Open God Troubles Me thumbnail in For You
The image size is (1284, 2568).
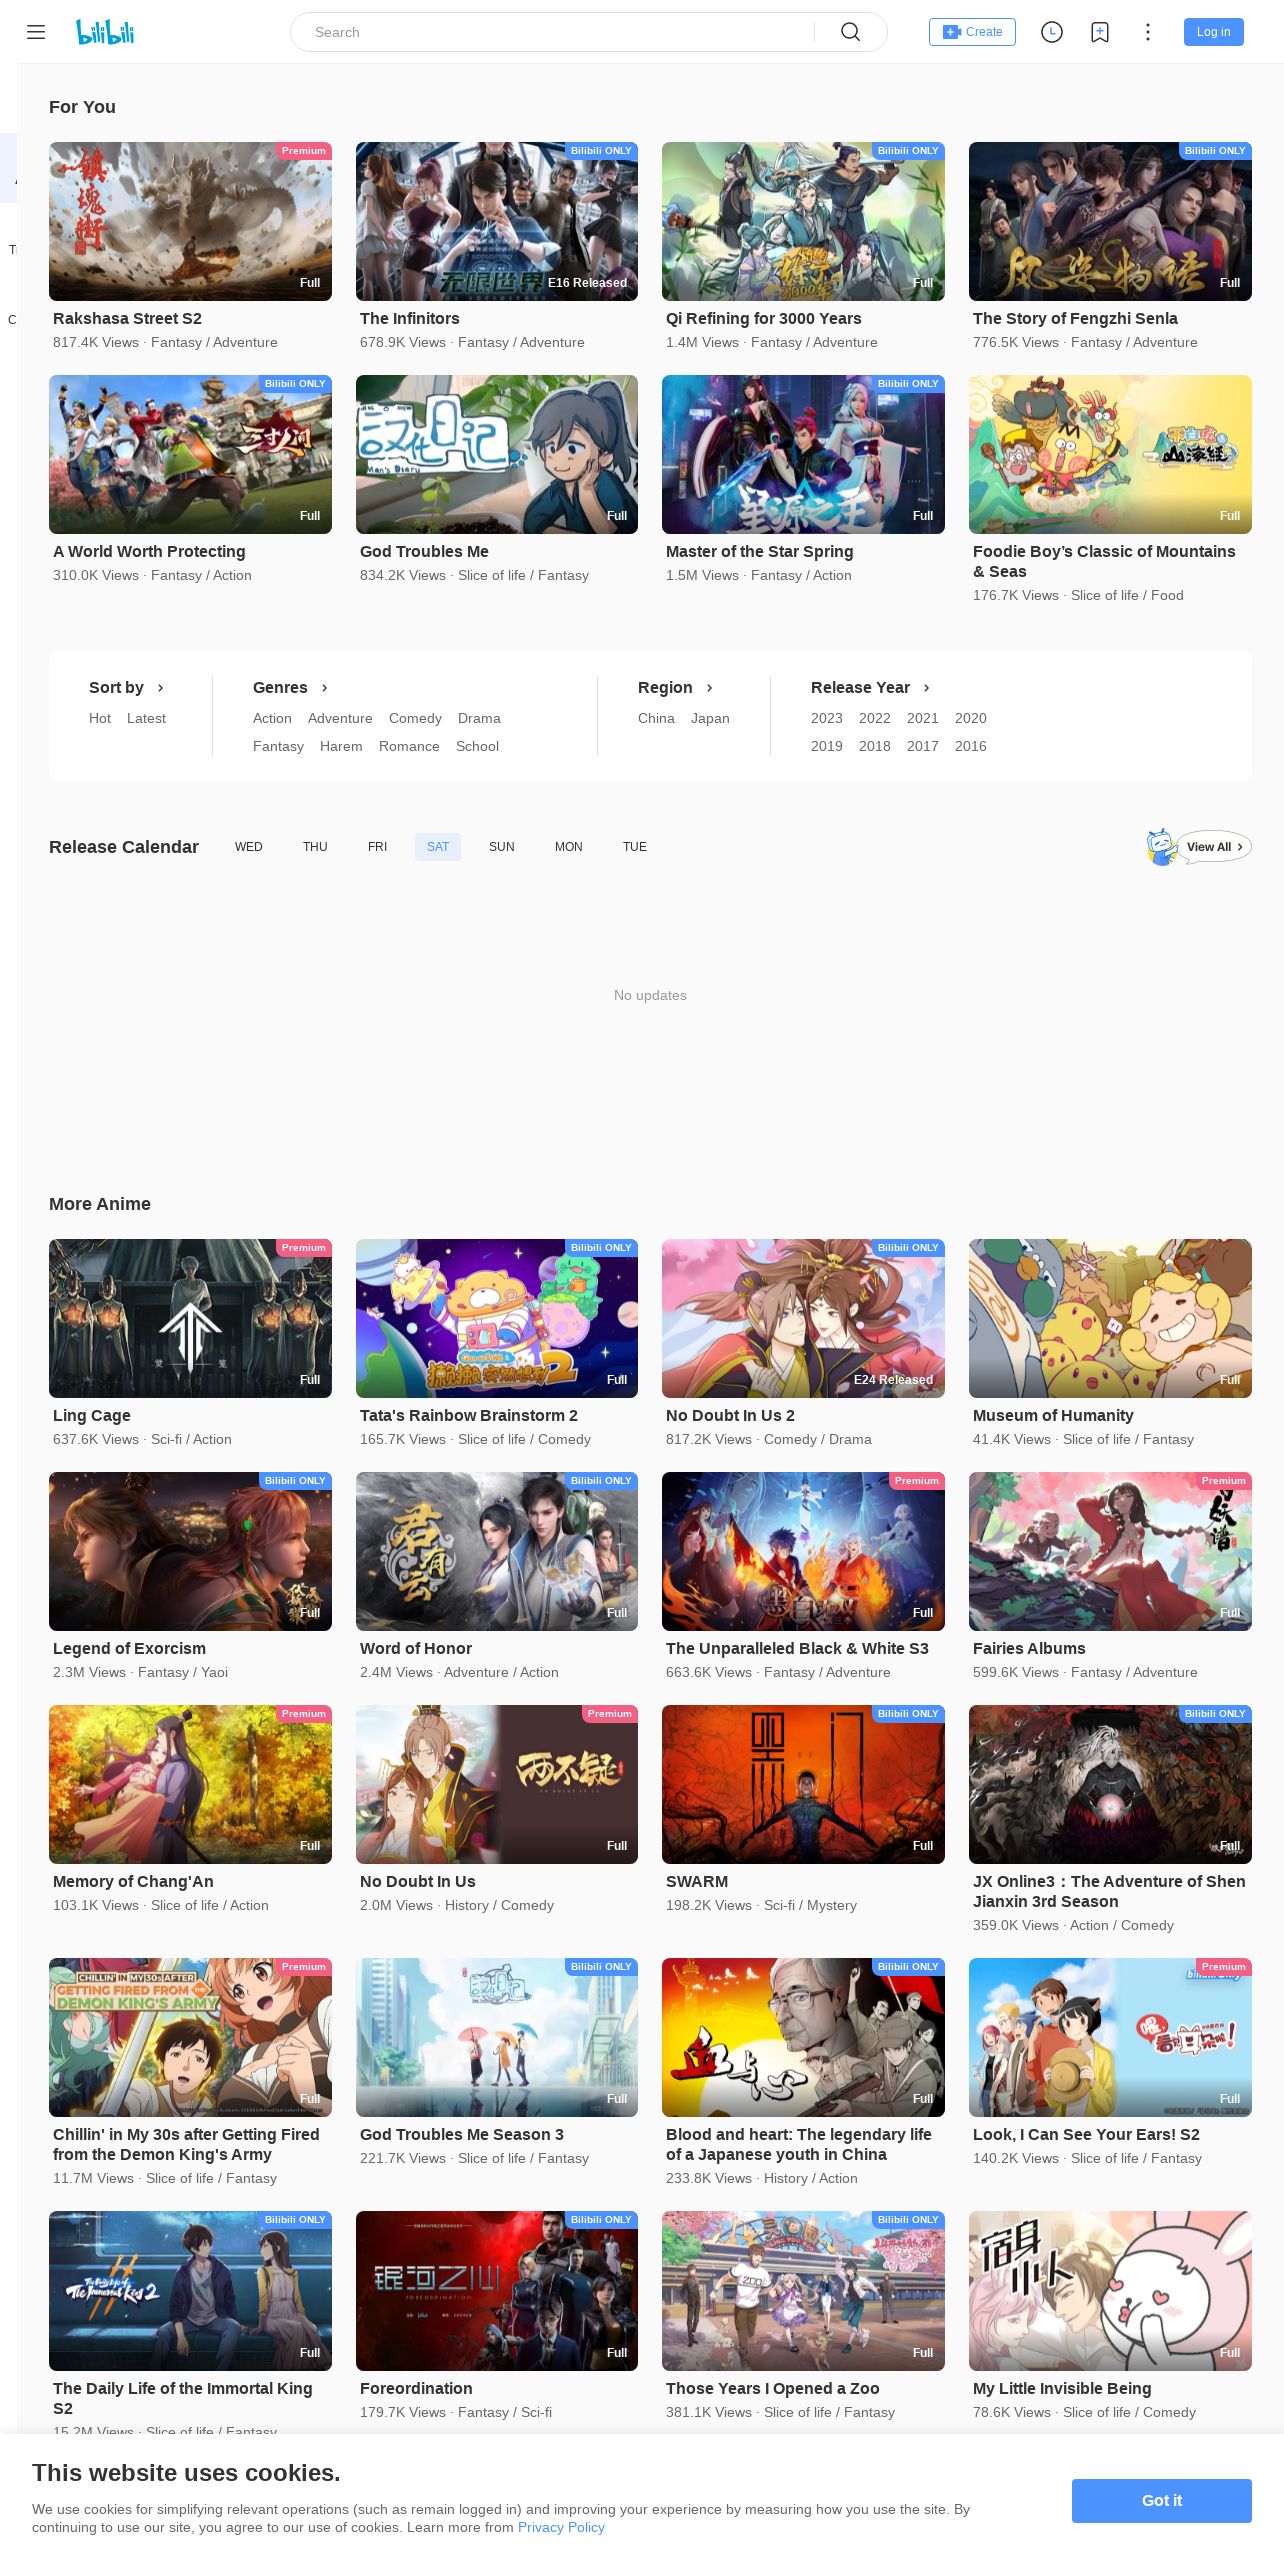click(497, 454)
